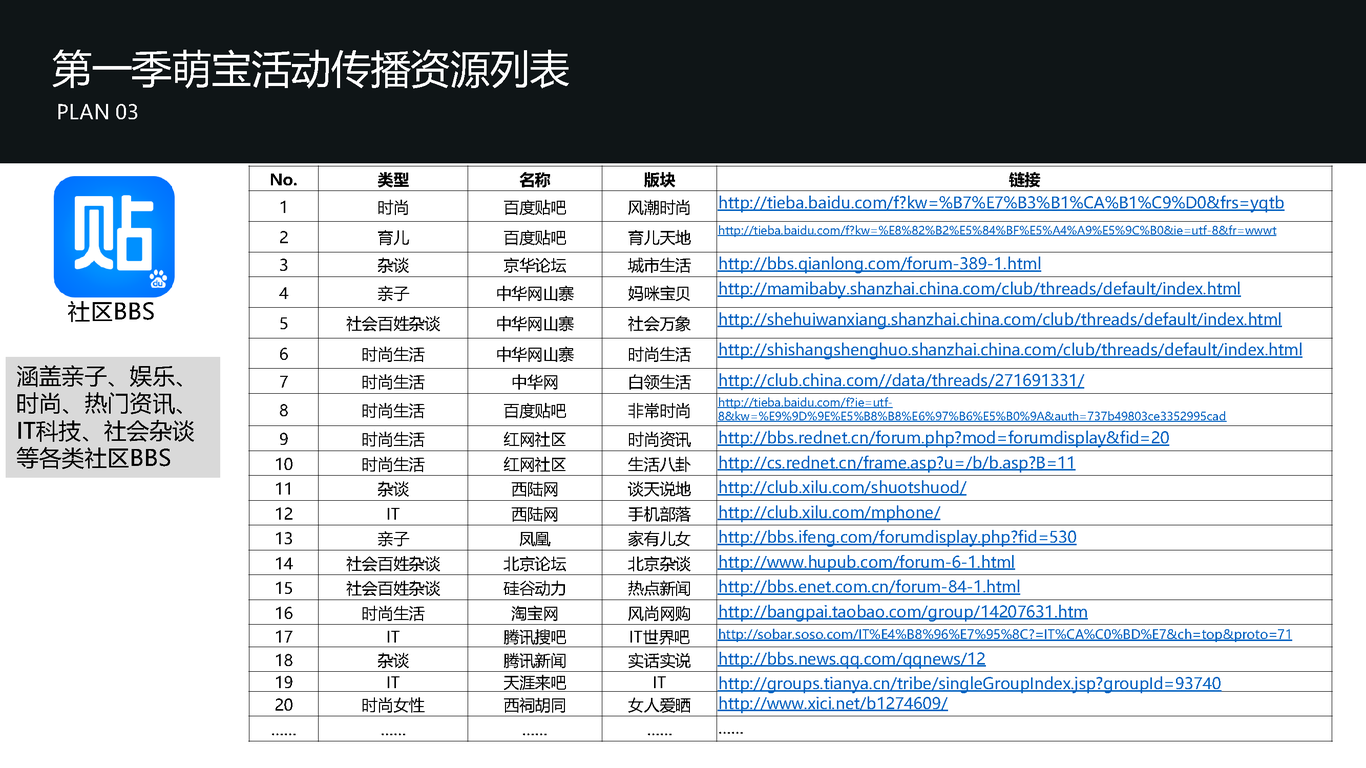Select the 家有儿女 section cell
The height and width of the screenshot is (768, 1366).
coord(659,539)
